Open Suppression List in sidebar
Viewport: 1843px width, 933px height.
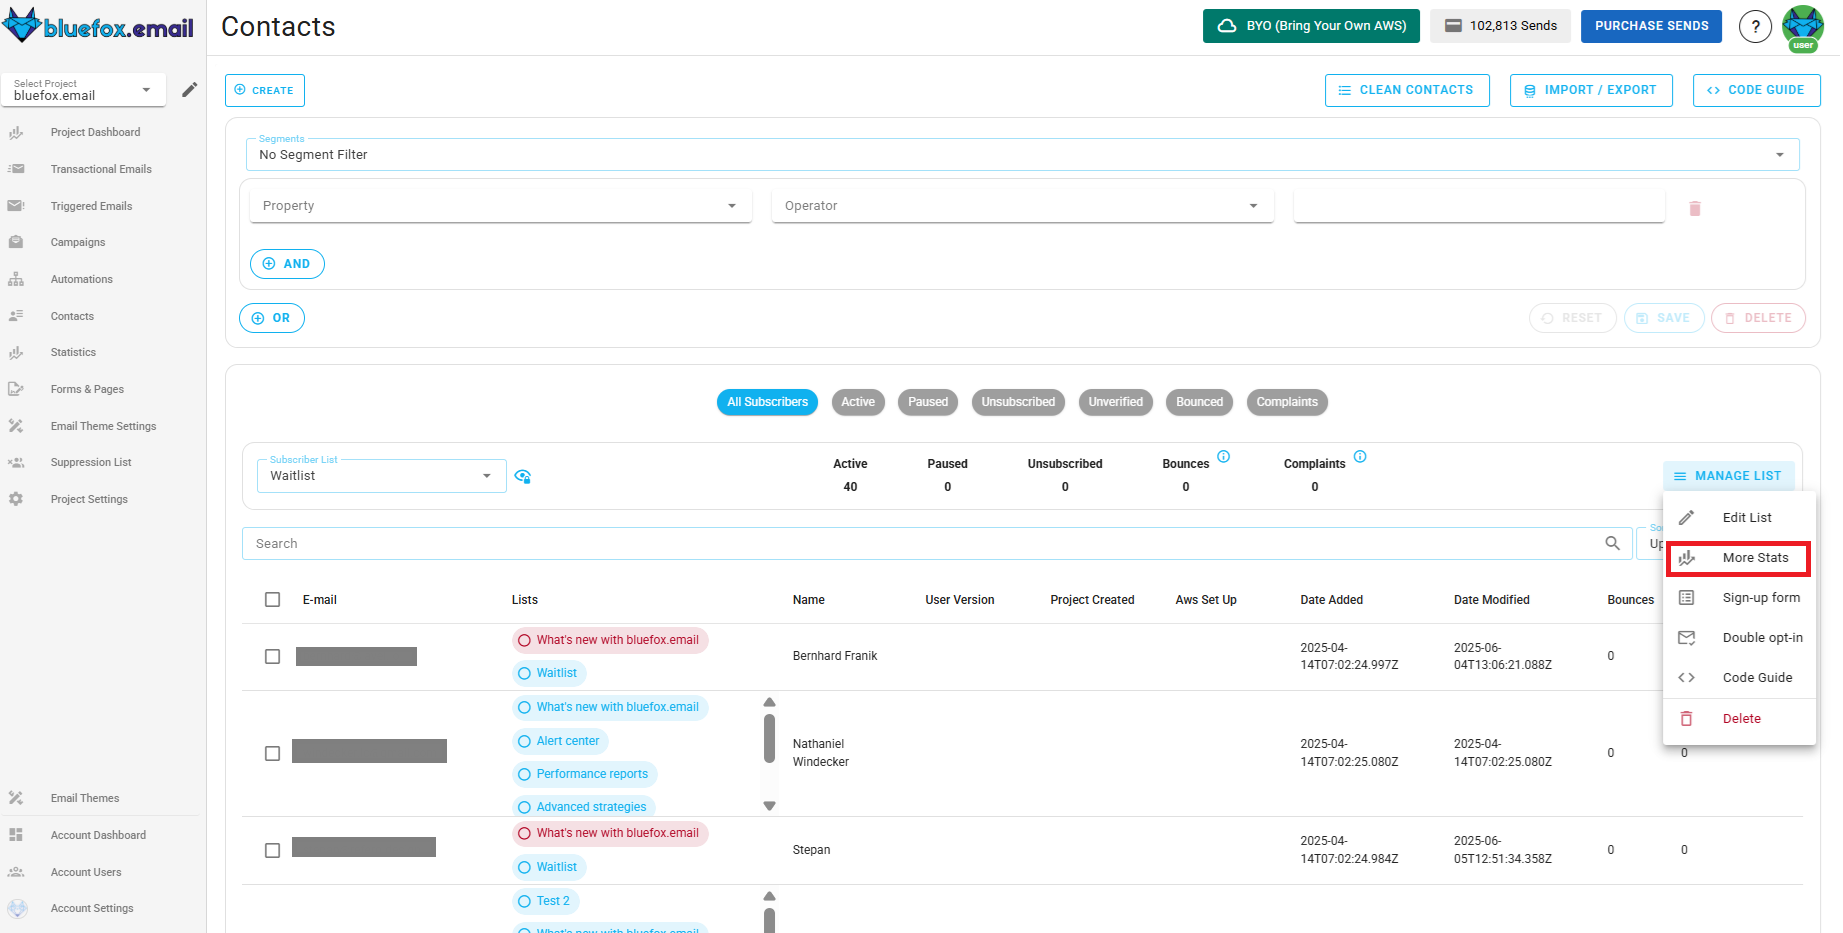coord(91,462)
